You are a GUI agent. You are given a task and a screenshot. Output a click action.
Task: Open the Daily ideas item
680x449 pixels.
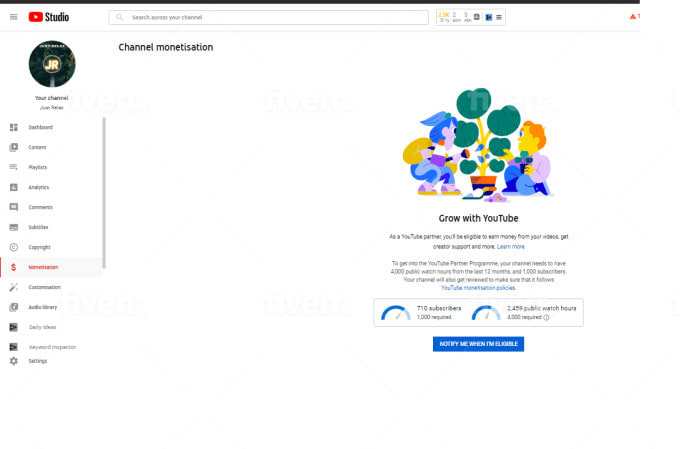tap(42, 327)
